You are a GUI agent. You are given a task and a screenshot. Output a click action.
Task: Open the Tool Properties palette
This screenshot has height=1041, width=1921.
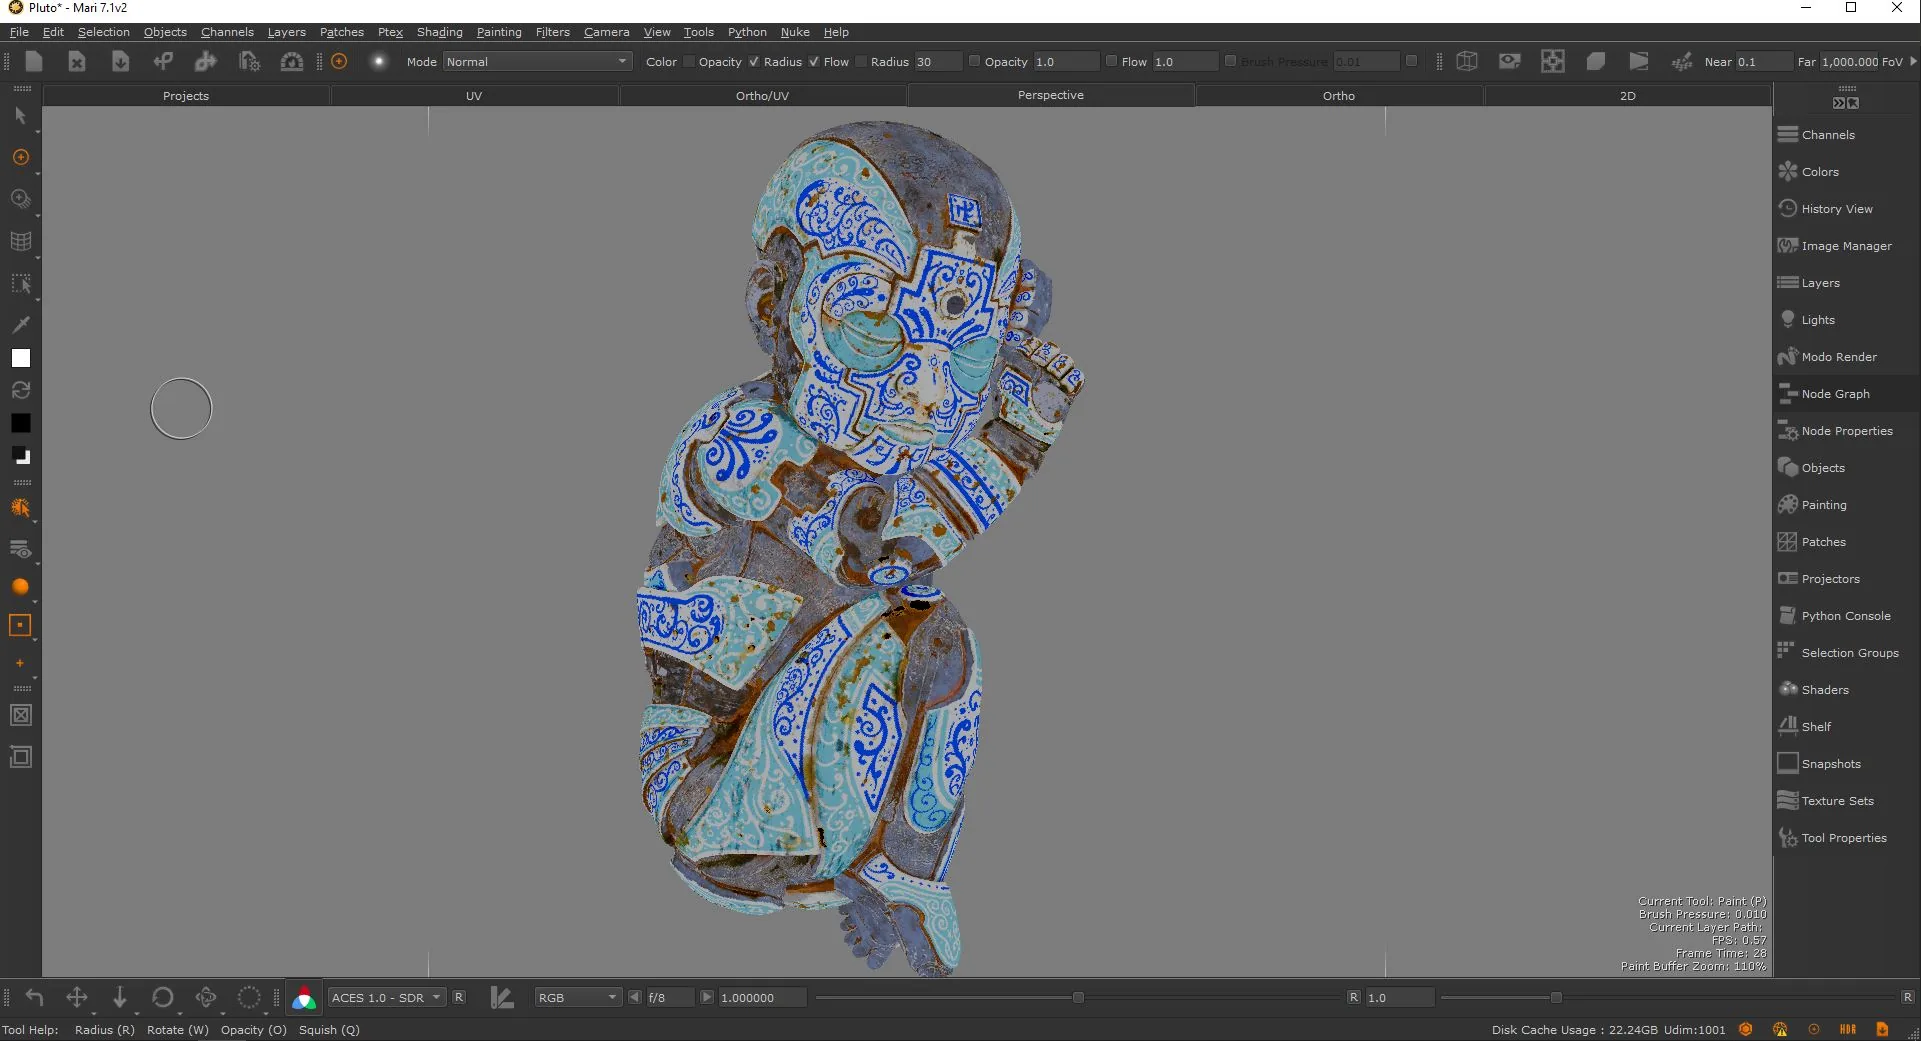pos(1846,838)
